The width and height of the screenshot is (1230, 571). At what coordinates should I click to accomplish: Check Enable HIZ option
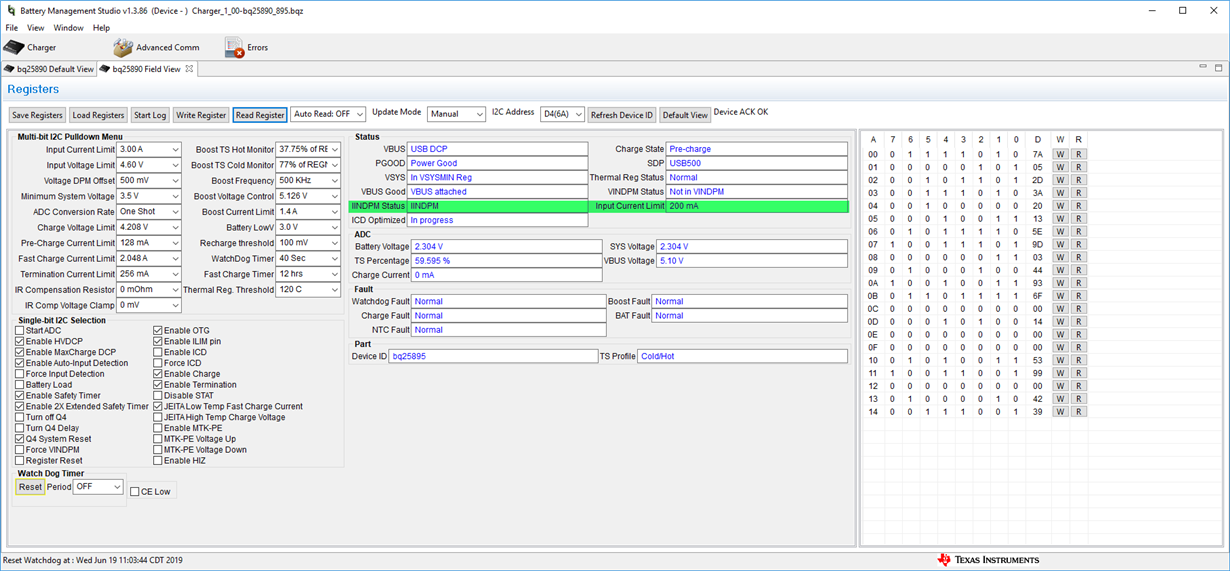click(x=158, y=461)
